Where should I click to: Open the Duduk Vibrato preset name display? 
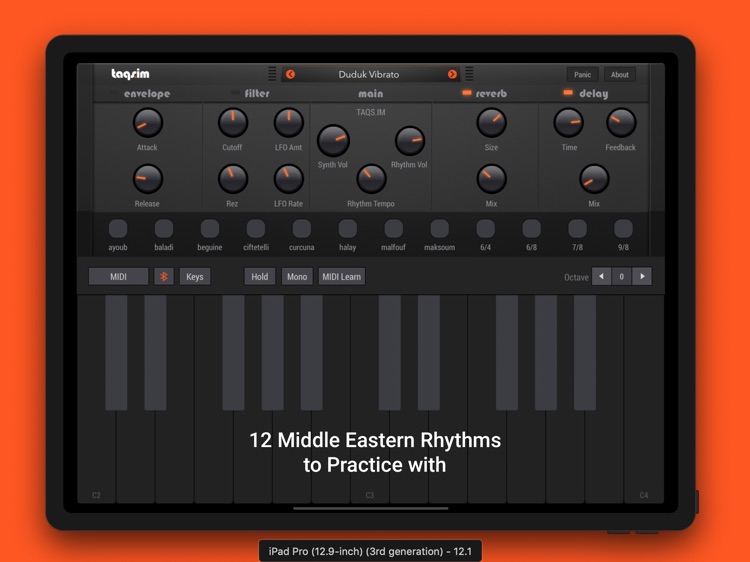click(369, 74)
